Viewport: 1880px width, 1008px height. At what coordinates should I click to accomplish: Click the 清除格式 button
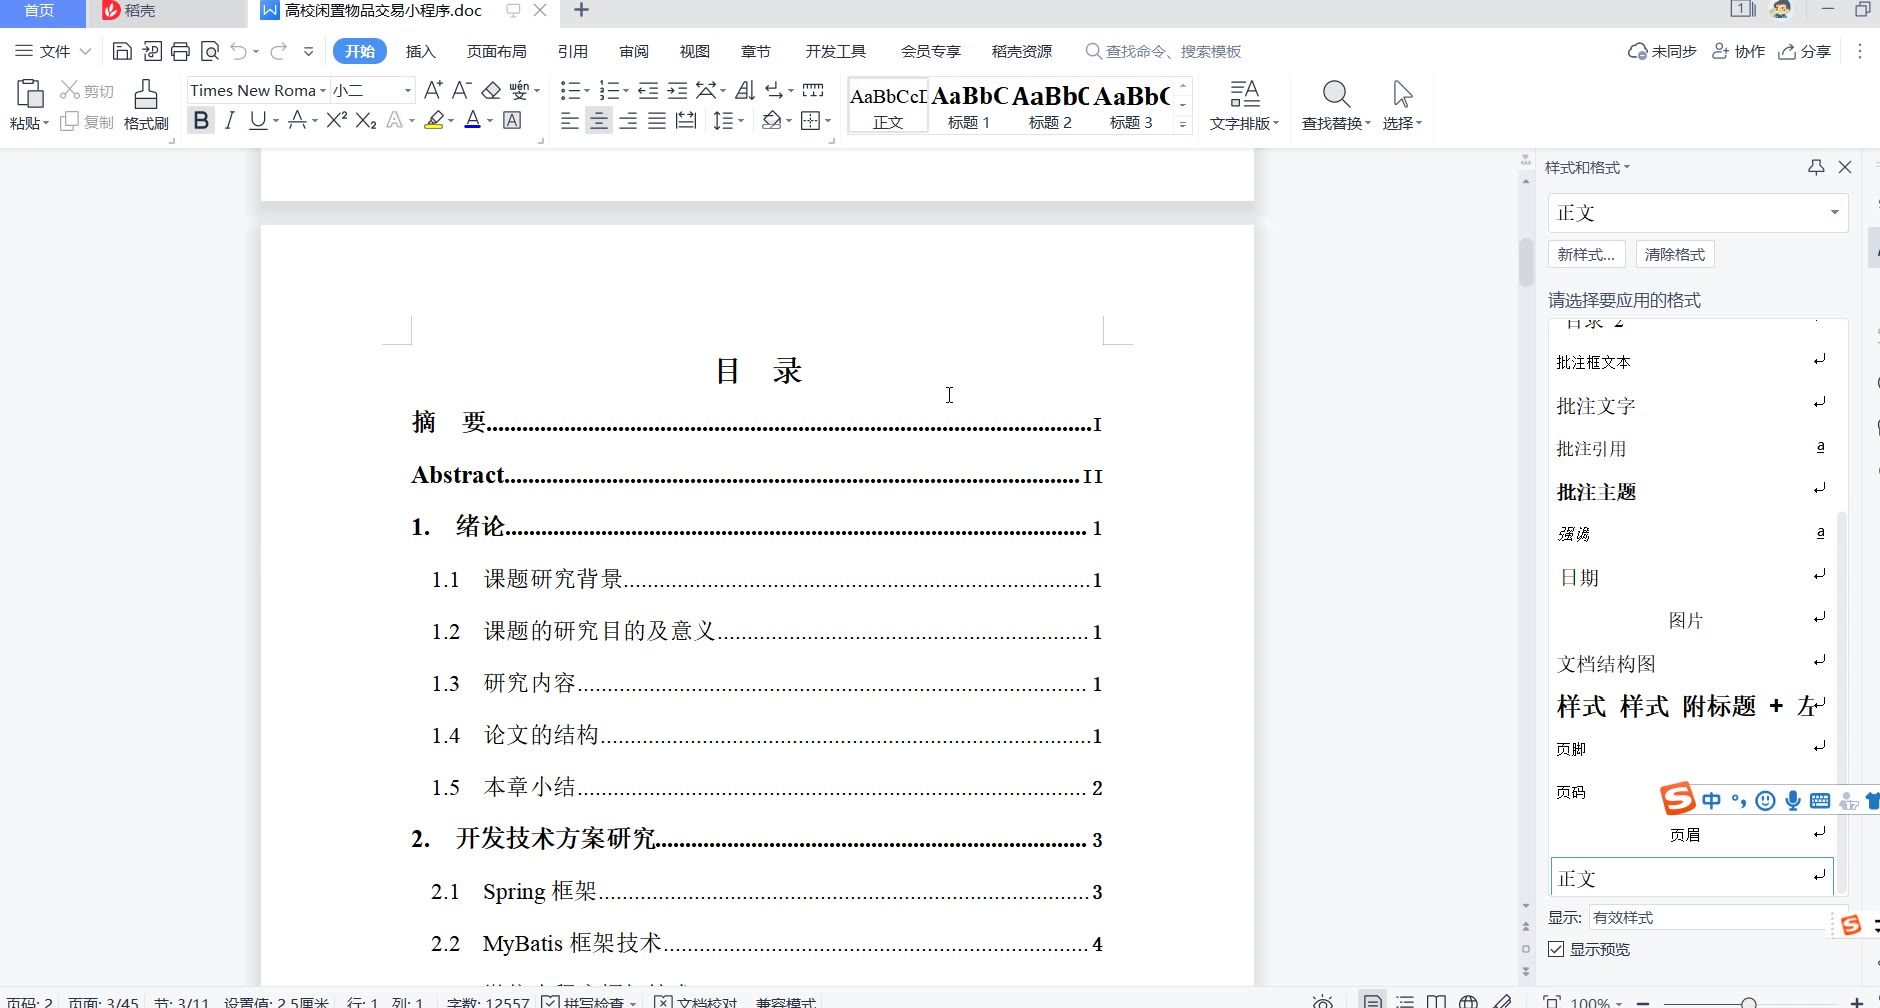click(1674, 254)
